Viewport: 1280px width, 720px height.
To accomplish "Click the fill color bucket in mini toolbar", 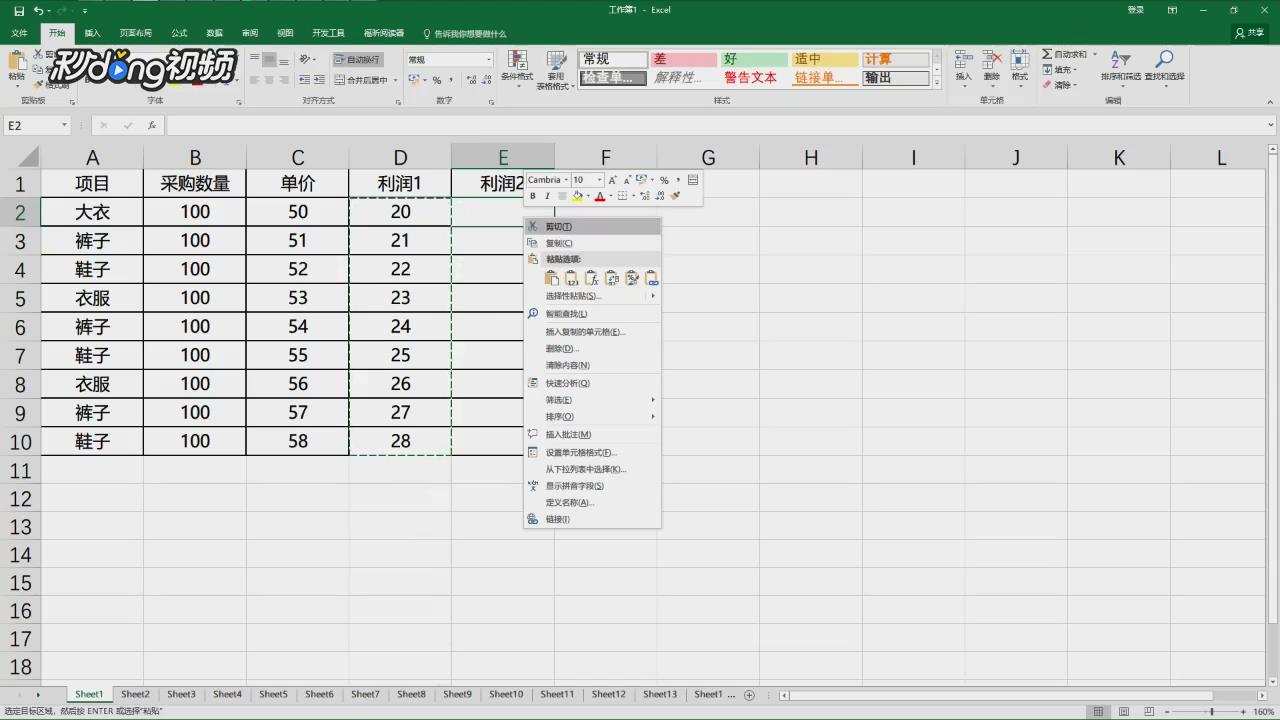I will (577, 196).
